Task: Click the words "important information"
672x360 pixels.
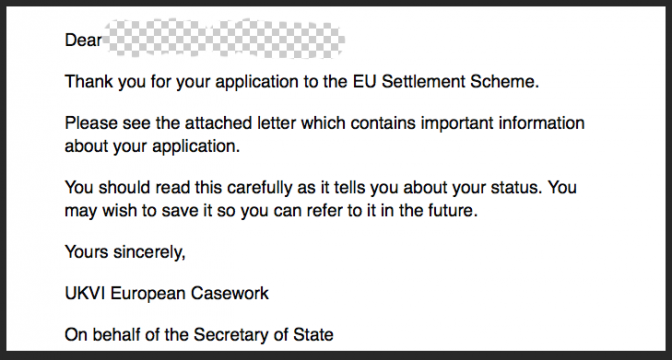Action: click(x=502, y=123)
